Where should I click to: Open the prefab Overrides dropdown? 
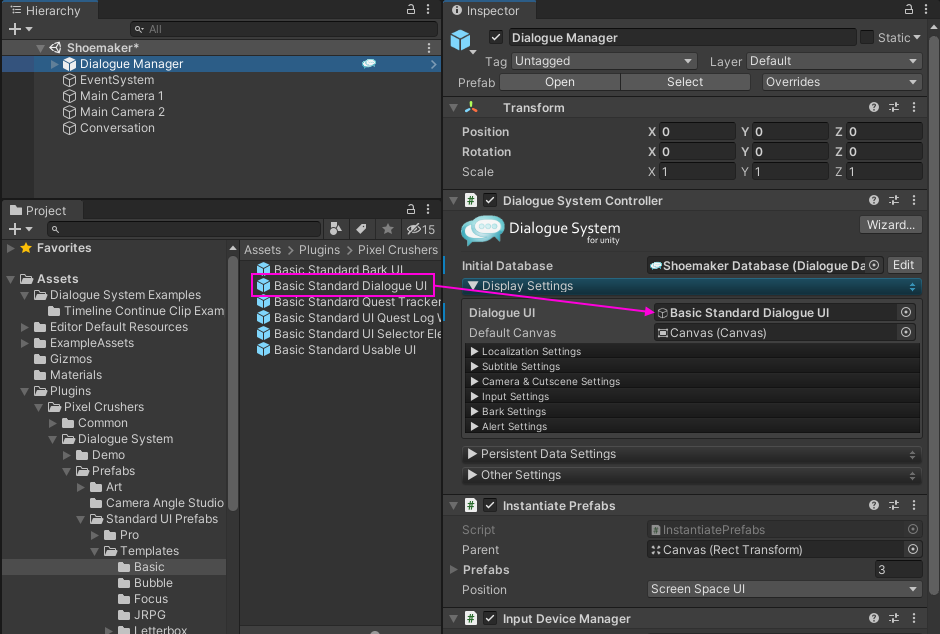(x=842, y=82)
